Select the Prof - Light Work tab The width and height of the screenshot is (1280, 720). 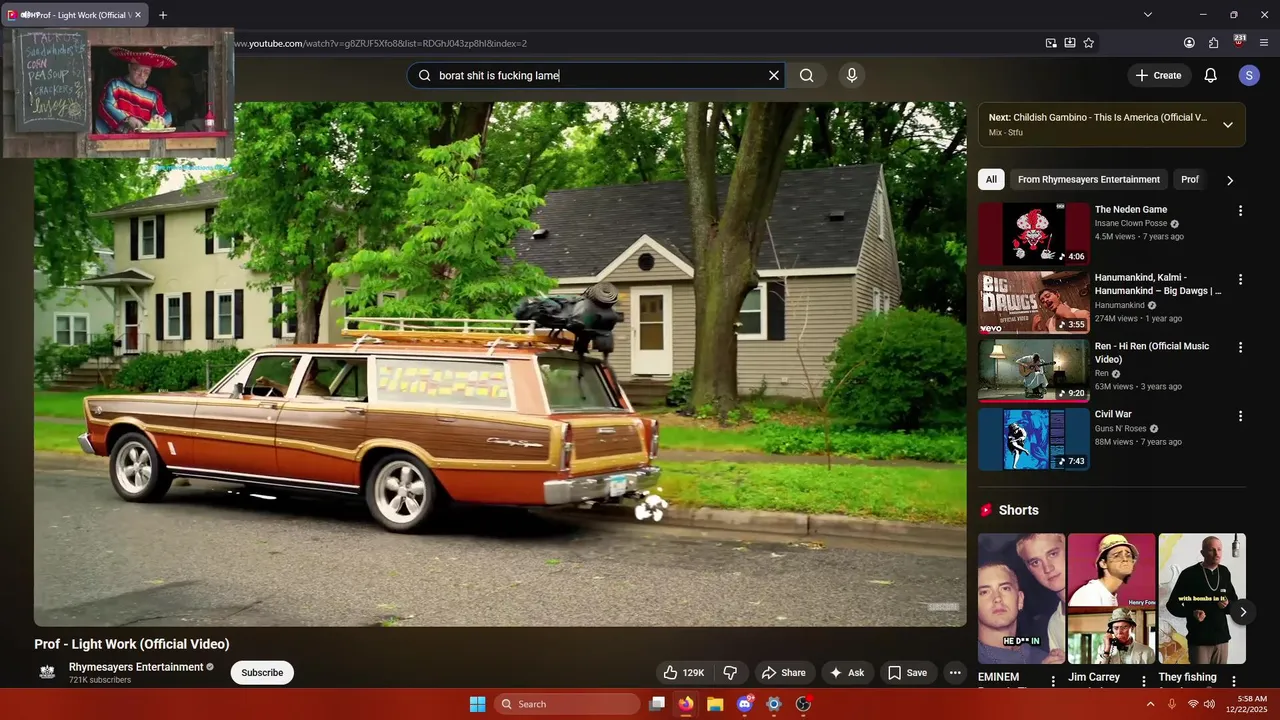[x=75, y=15]
